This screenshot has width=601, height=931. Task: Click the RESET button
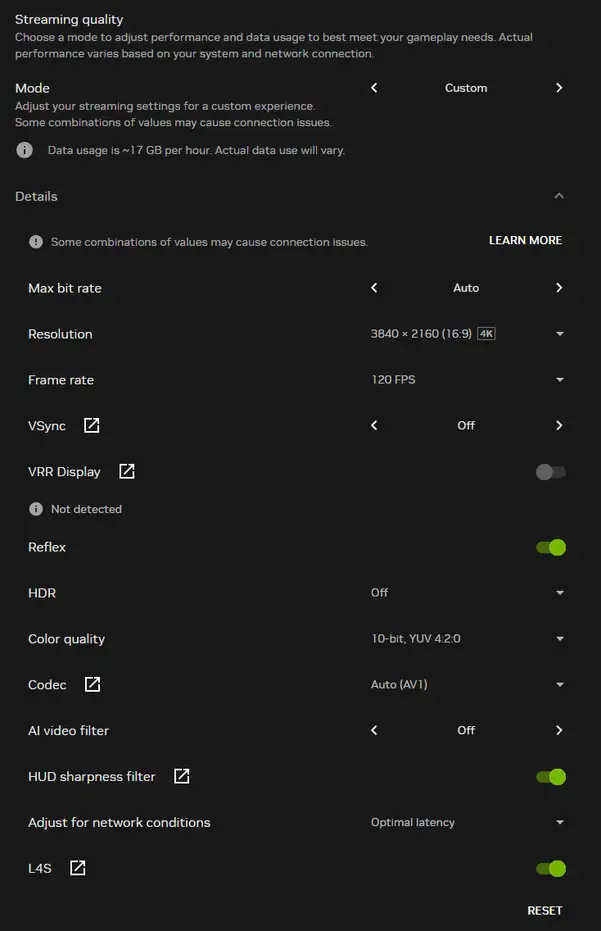(545, 910)
